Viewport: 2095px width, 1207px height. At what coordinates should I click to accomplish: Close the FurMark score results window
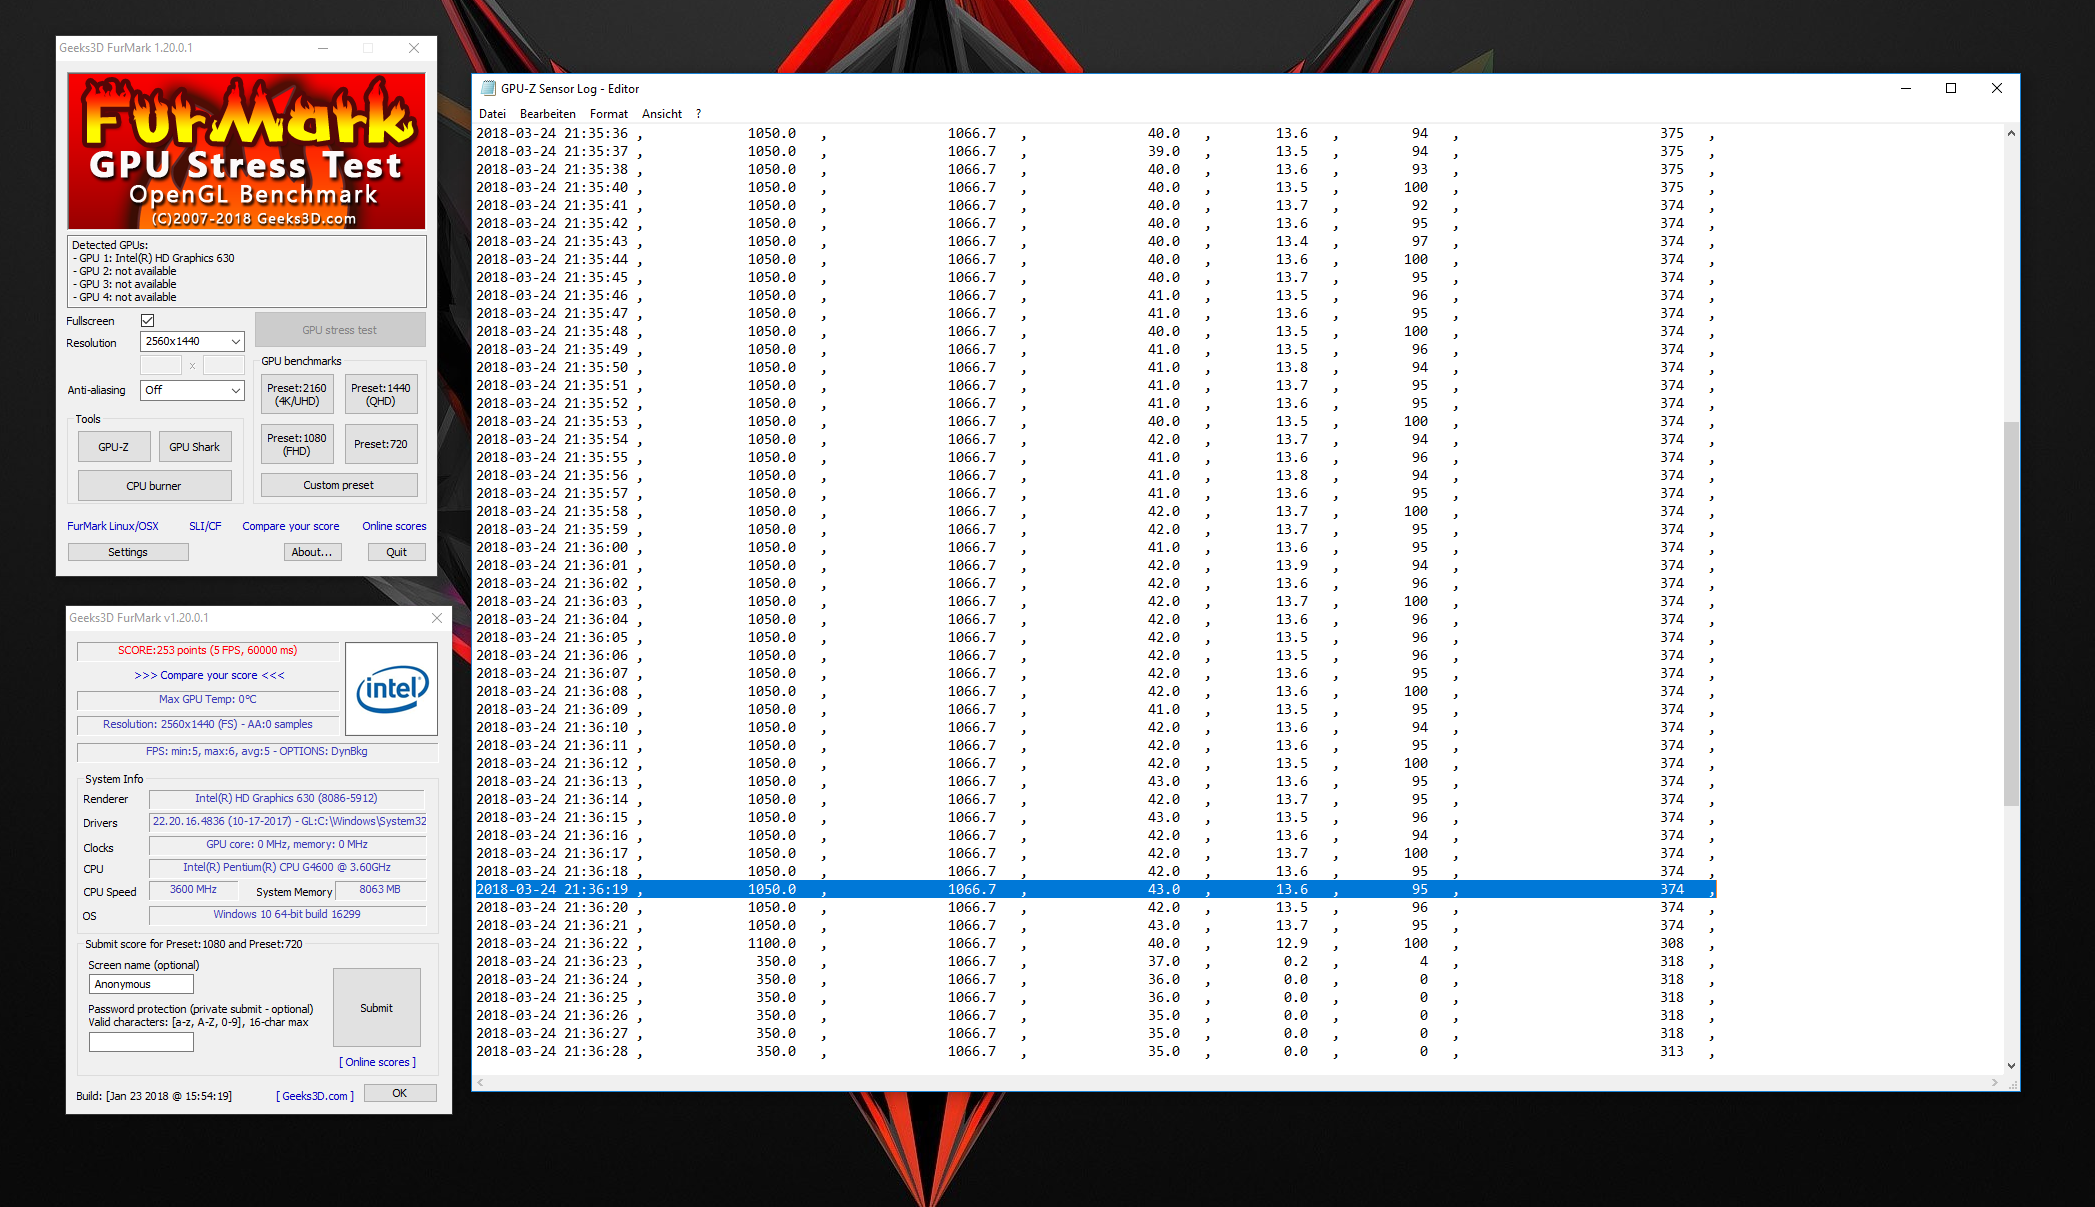pos(437,618)
